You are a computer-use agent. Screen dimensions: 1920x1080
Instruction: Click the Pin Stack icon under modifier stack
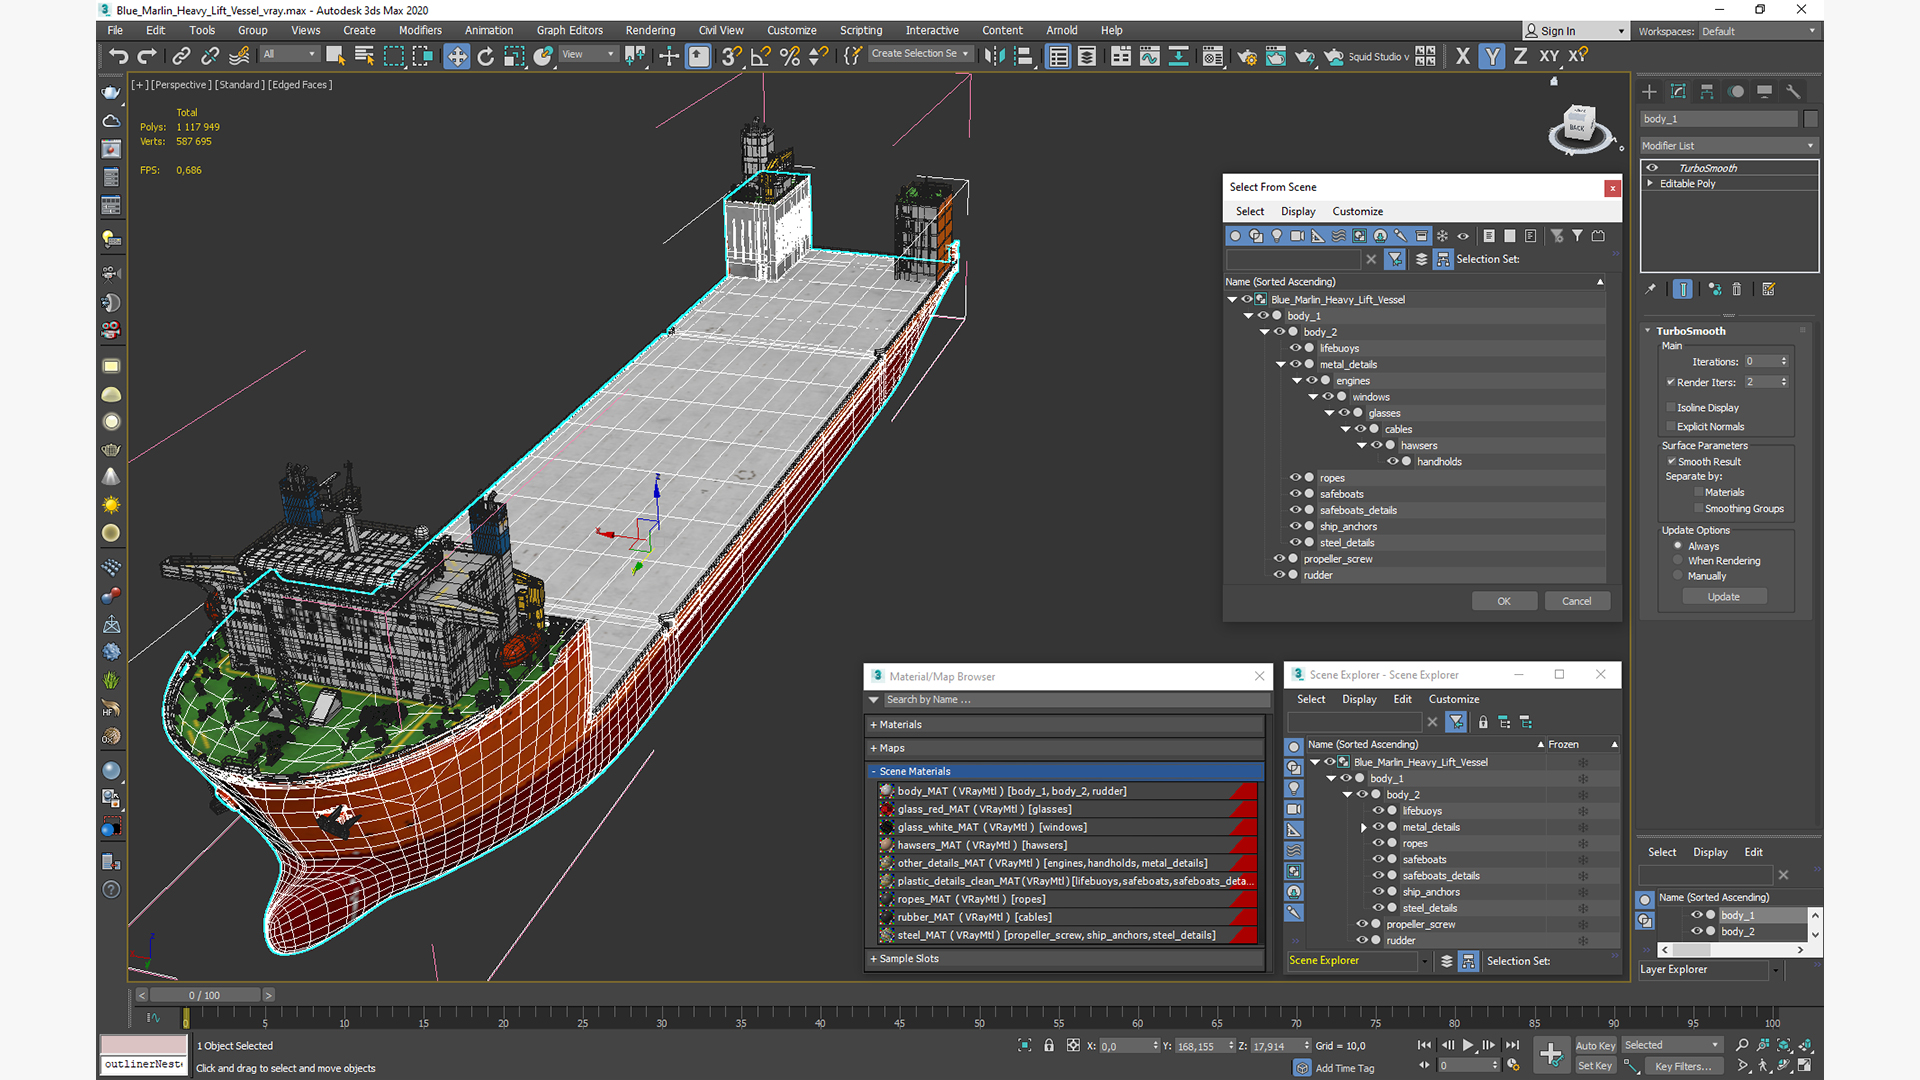coord(1651,289)
